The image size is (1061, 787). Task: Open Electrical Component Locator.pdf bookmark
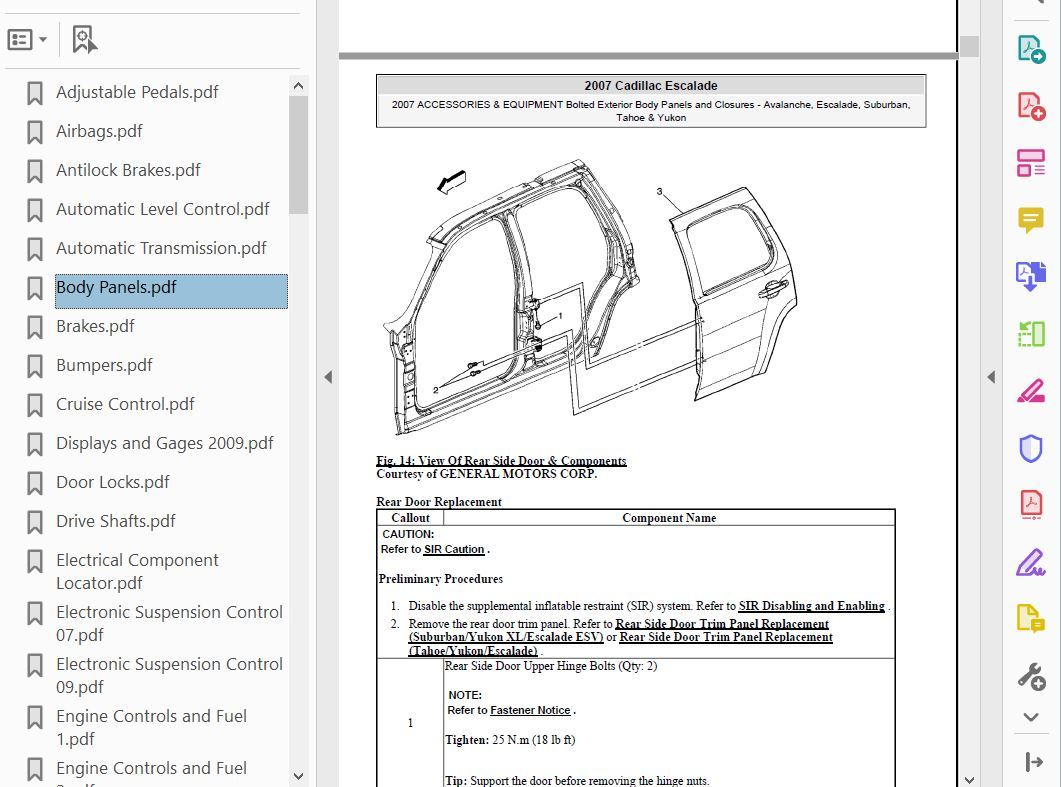point(137,571)
